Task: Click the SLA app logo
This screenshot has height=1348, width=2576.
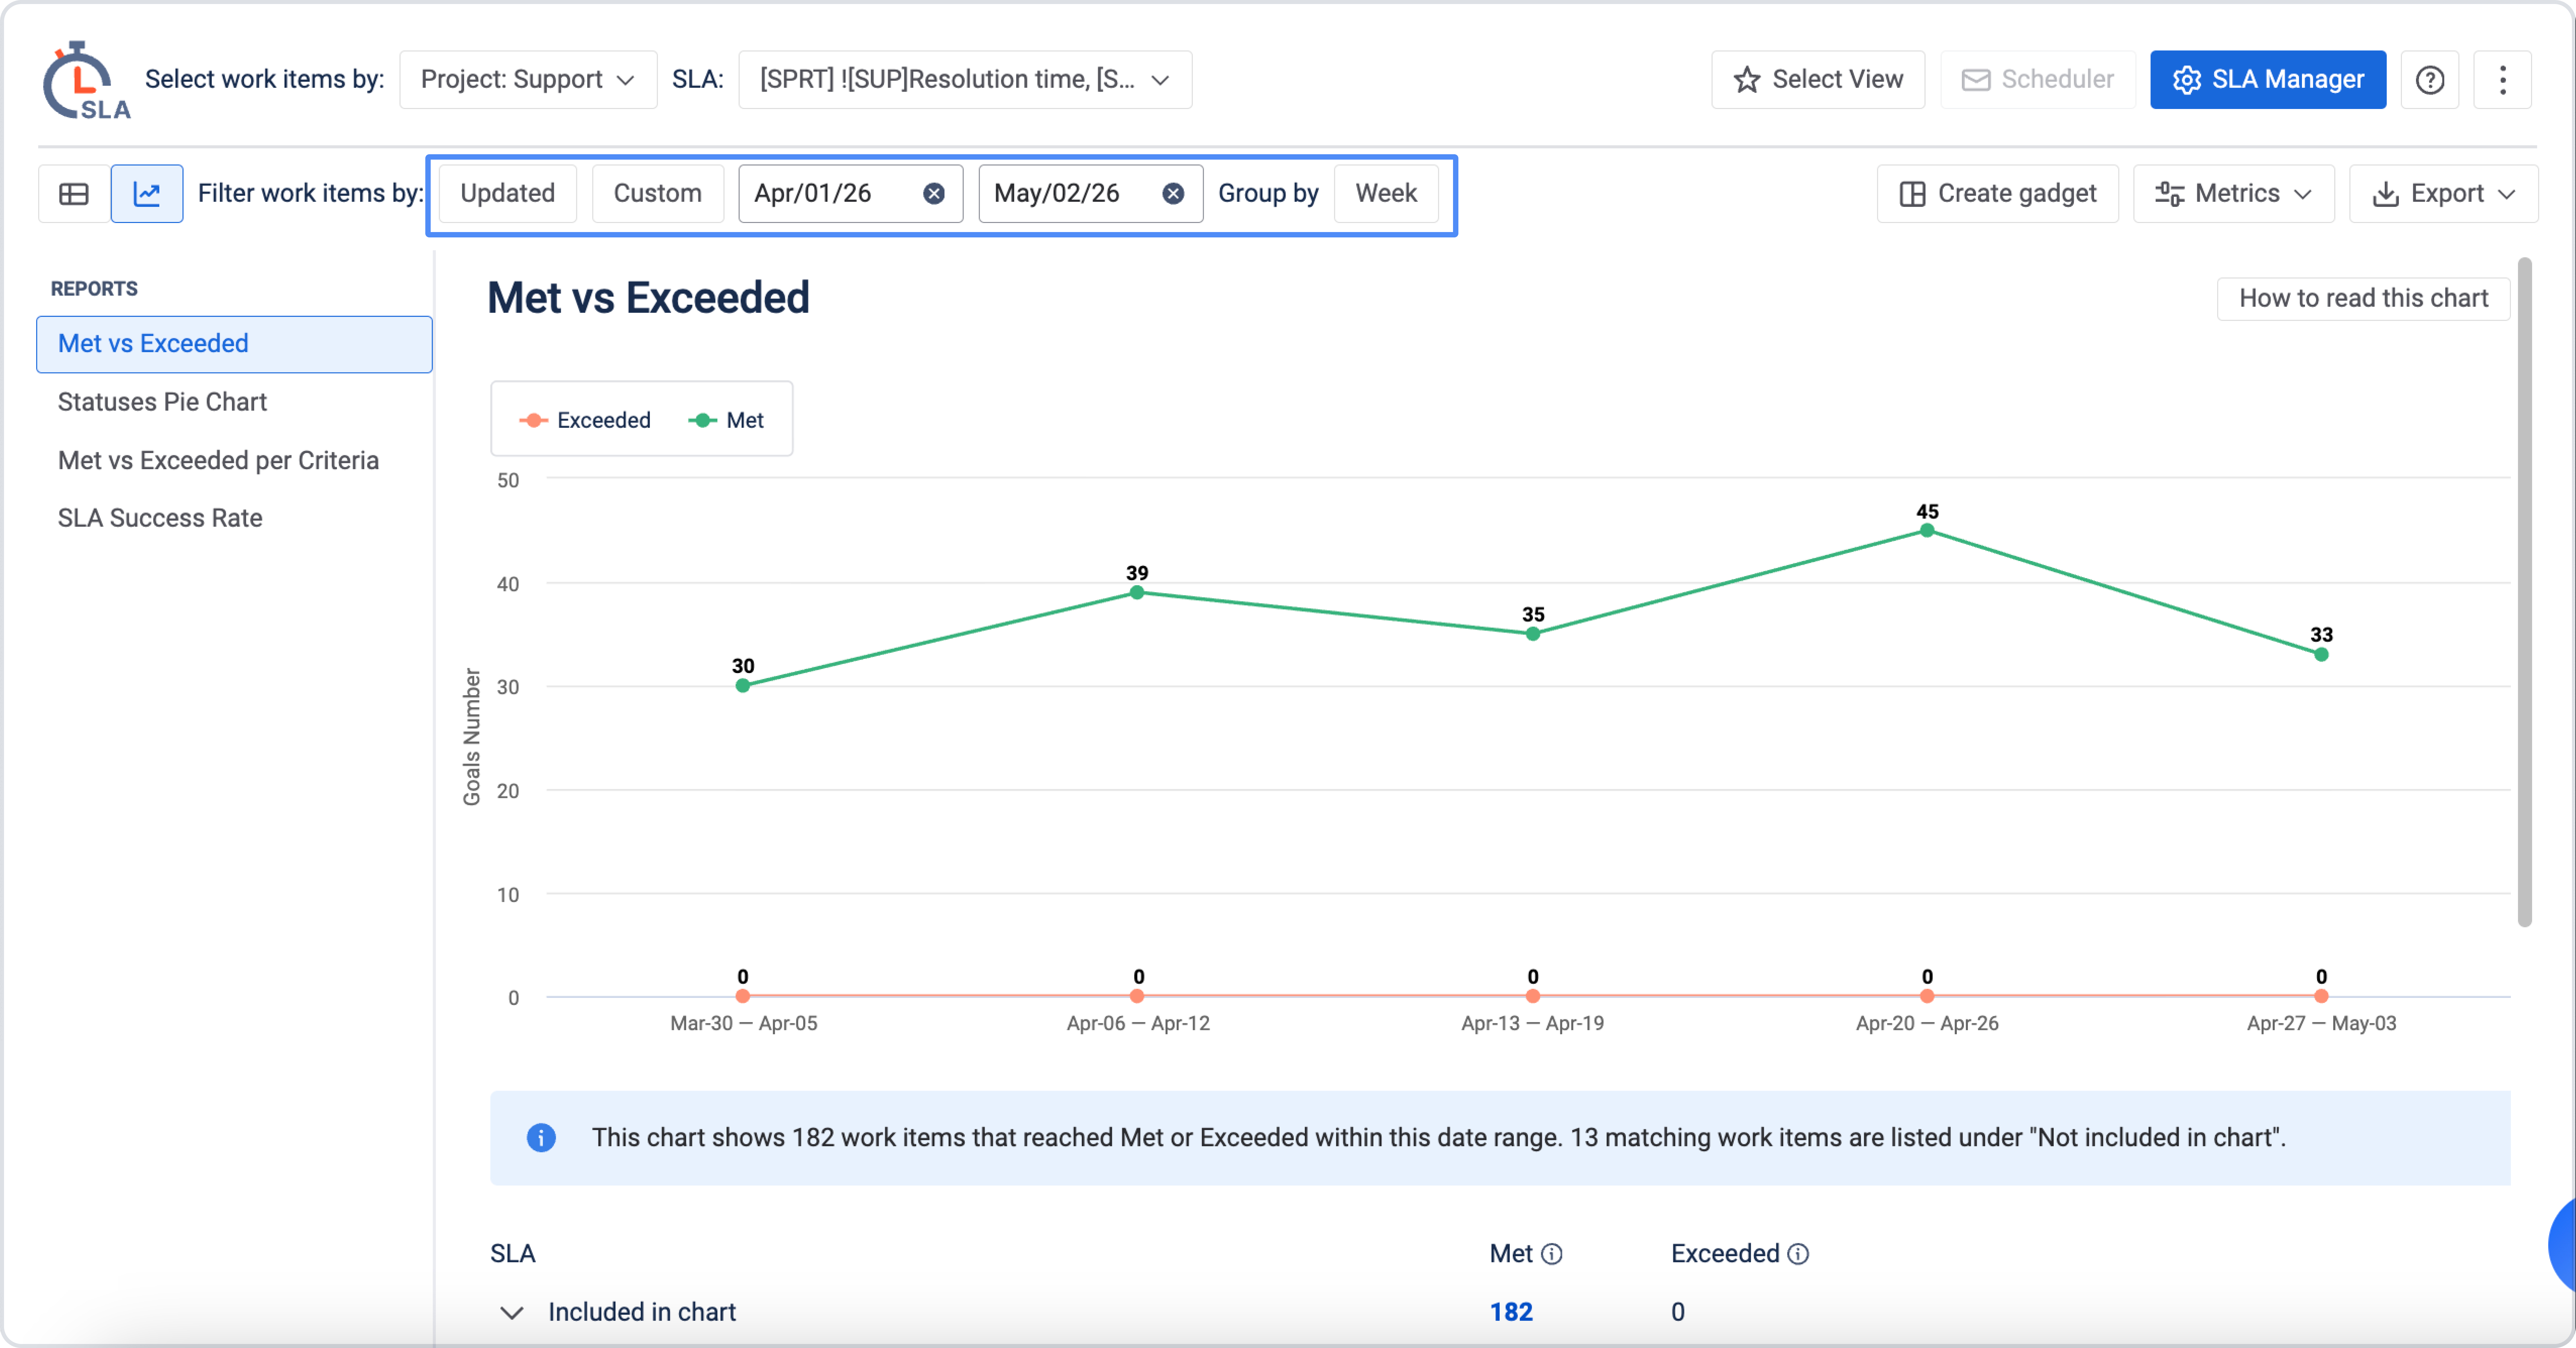Action: click(86, 80)
